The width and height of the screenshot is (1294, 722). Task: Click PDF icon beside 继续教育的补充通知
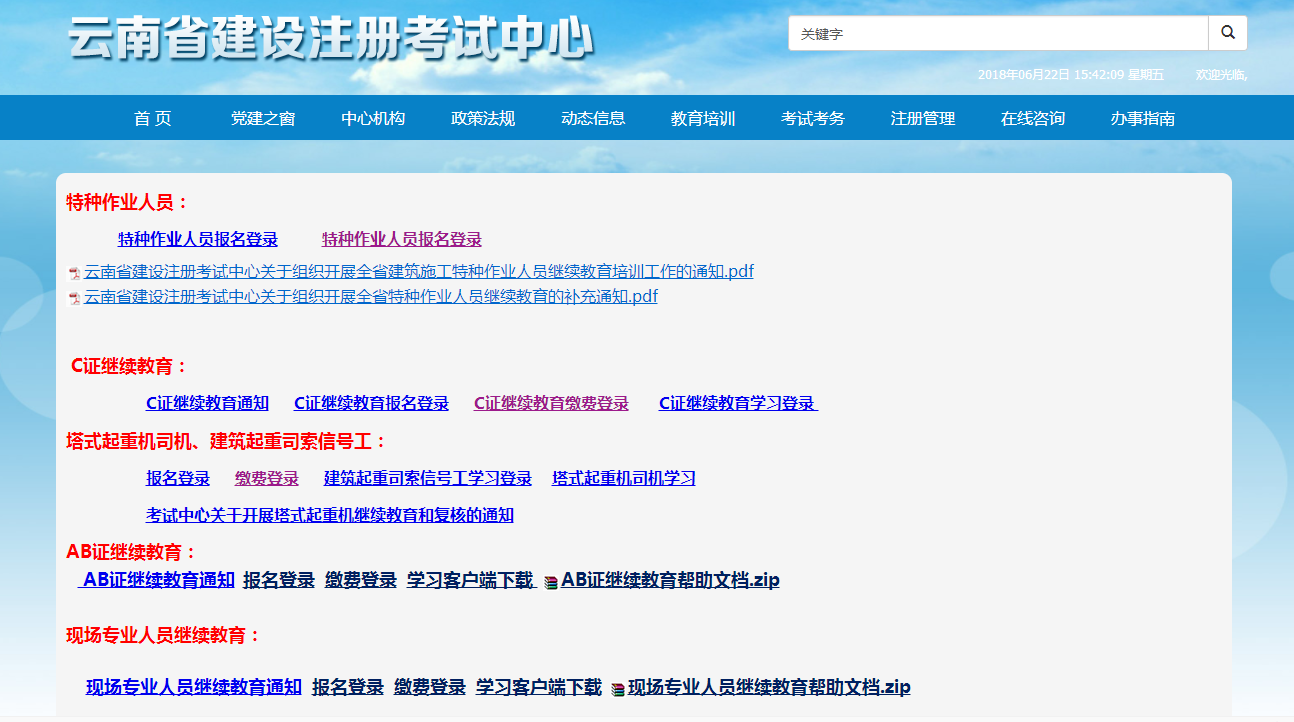point(74,298)
